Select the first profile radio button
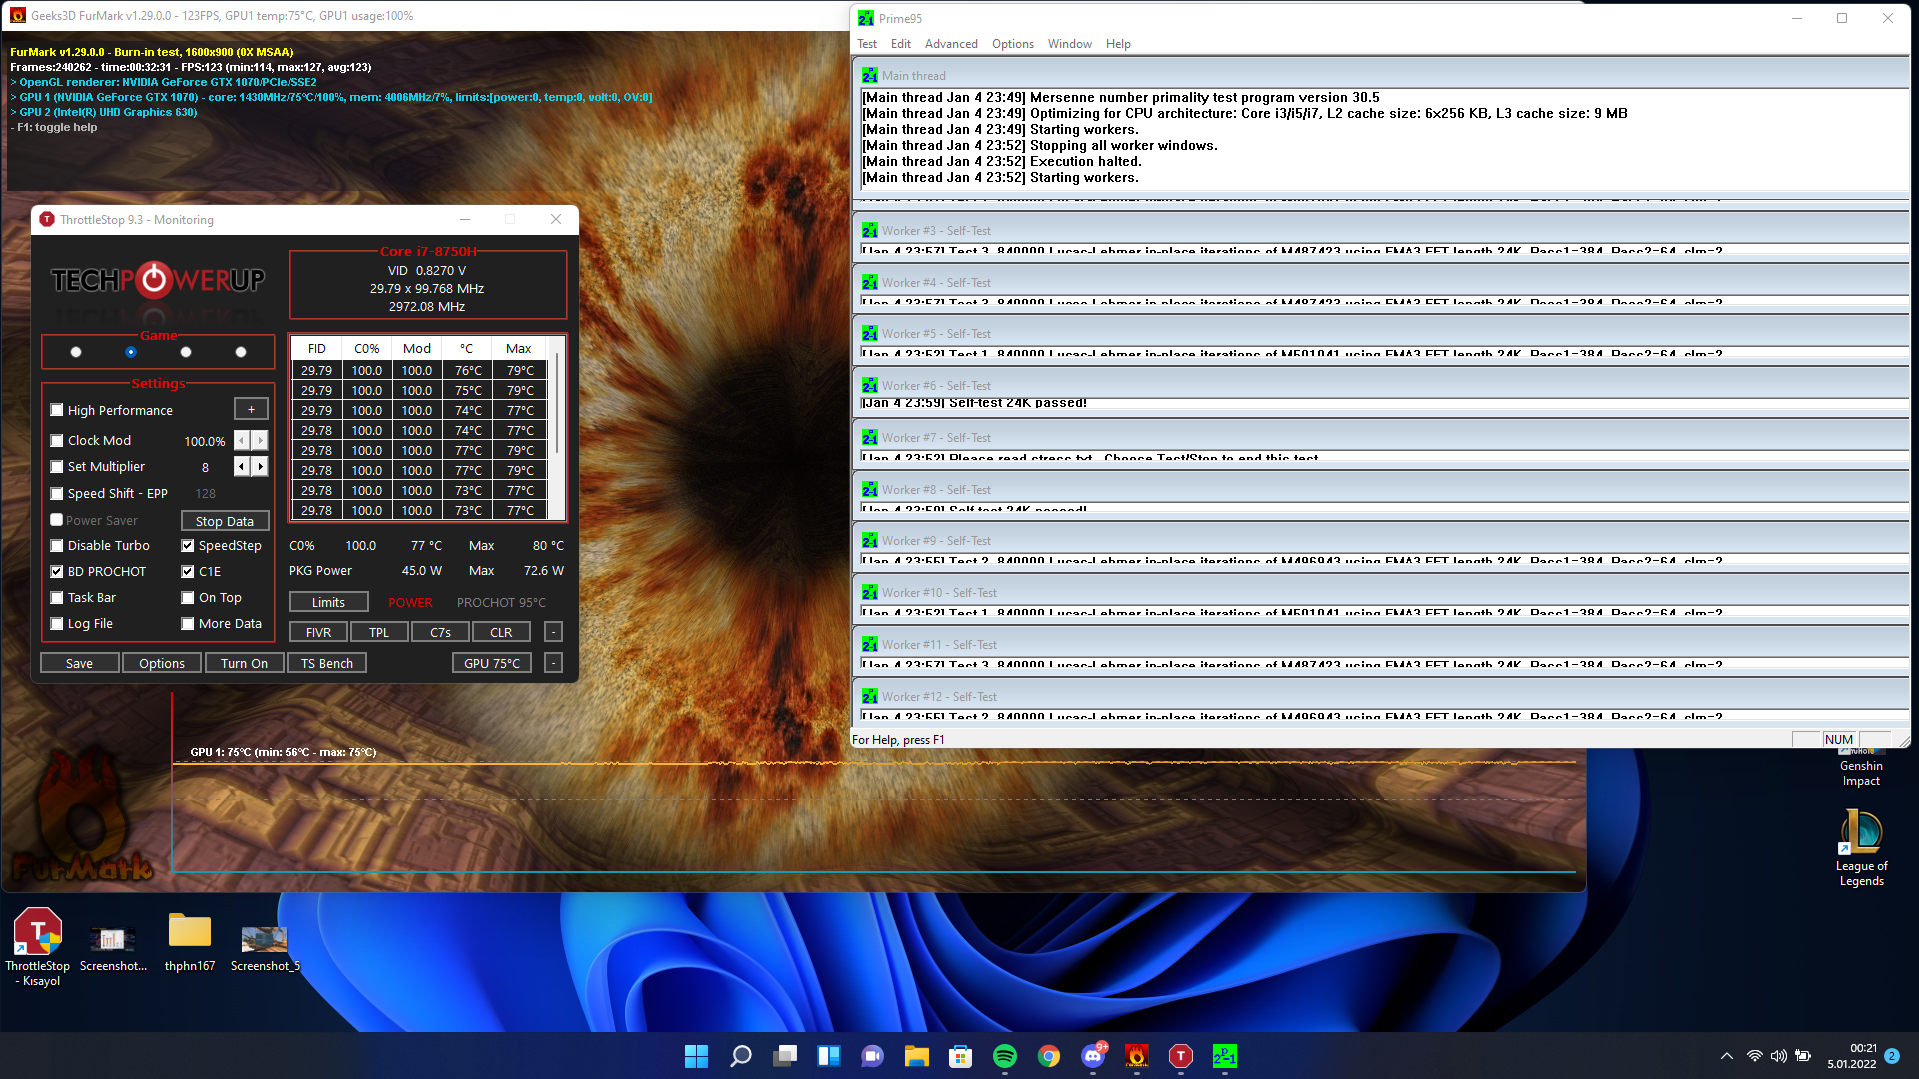 click(x=76, y=352)
